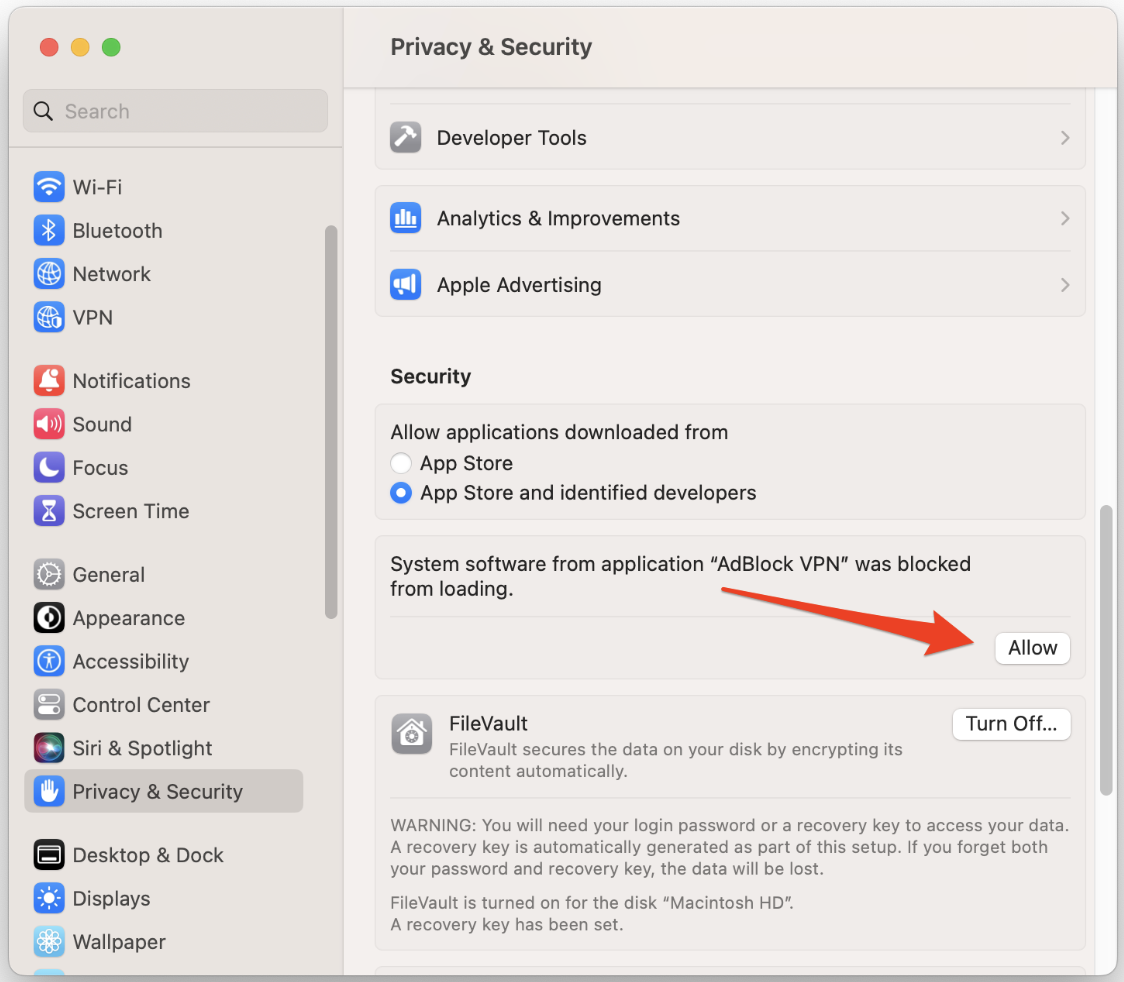Image resolution: width=1124 pixels, height=982 pixels.
Task: Open Apple Advertising disclosure chevron
Action: tap(1065, 285)
